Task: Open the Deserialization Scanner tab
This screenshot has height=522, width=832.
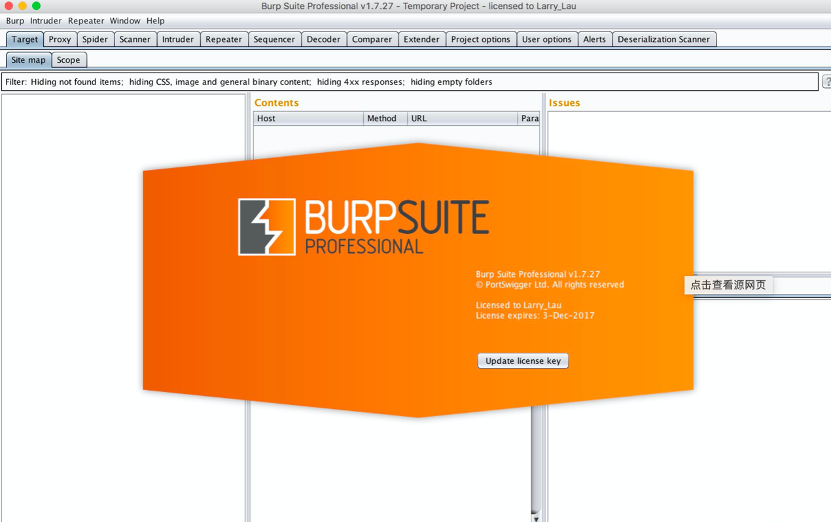Action: (x=663, y=39)
